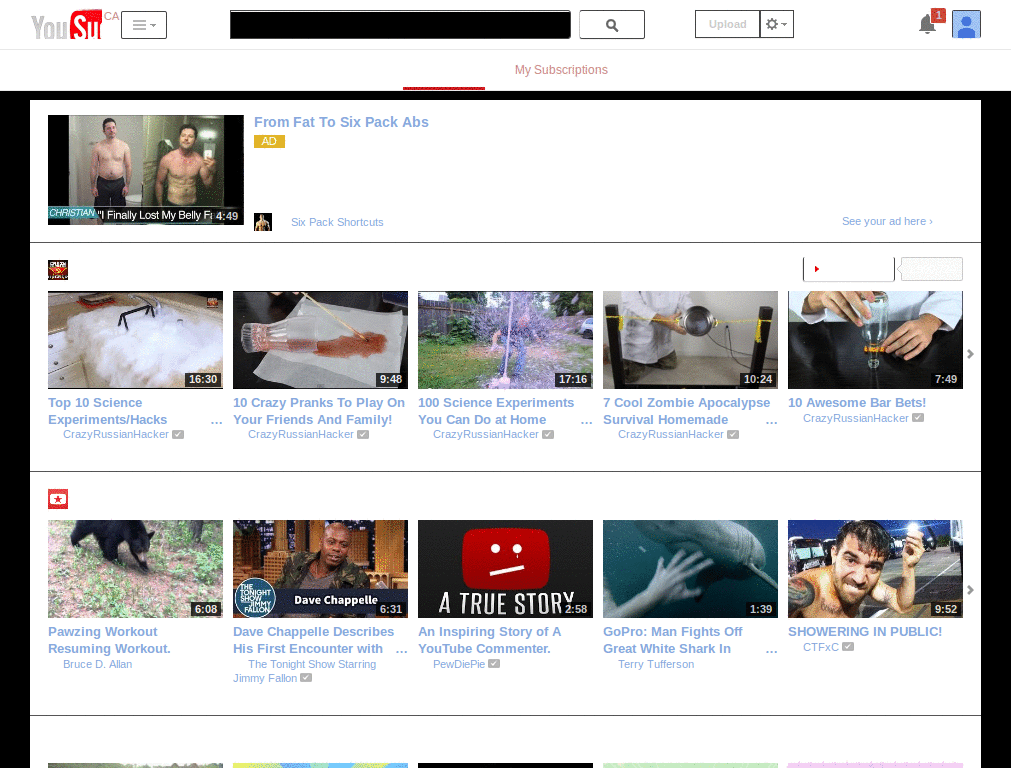Open Pawzing Workout Resuming Workout title
This screenshot has width=1024, height=768.
pos(109,640)
